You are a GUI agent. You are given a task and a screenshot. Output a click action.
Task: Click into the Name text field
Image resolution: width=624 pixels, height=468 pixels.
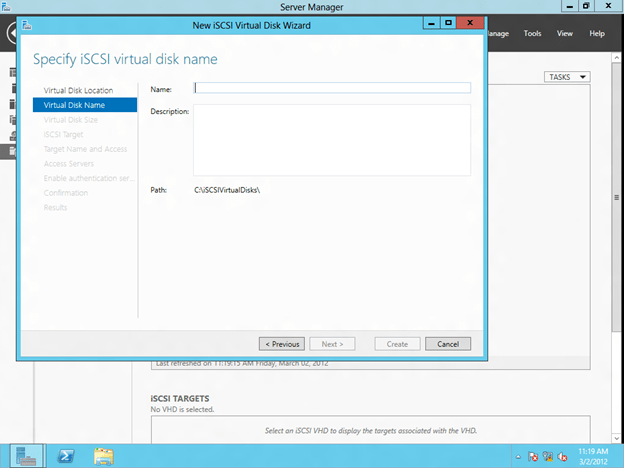[332, 88]
